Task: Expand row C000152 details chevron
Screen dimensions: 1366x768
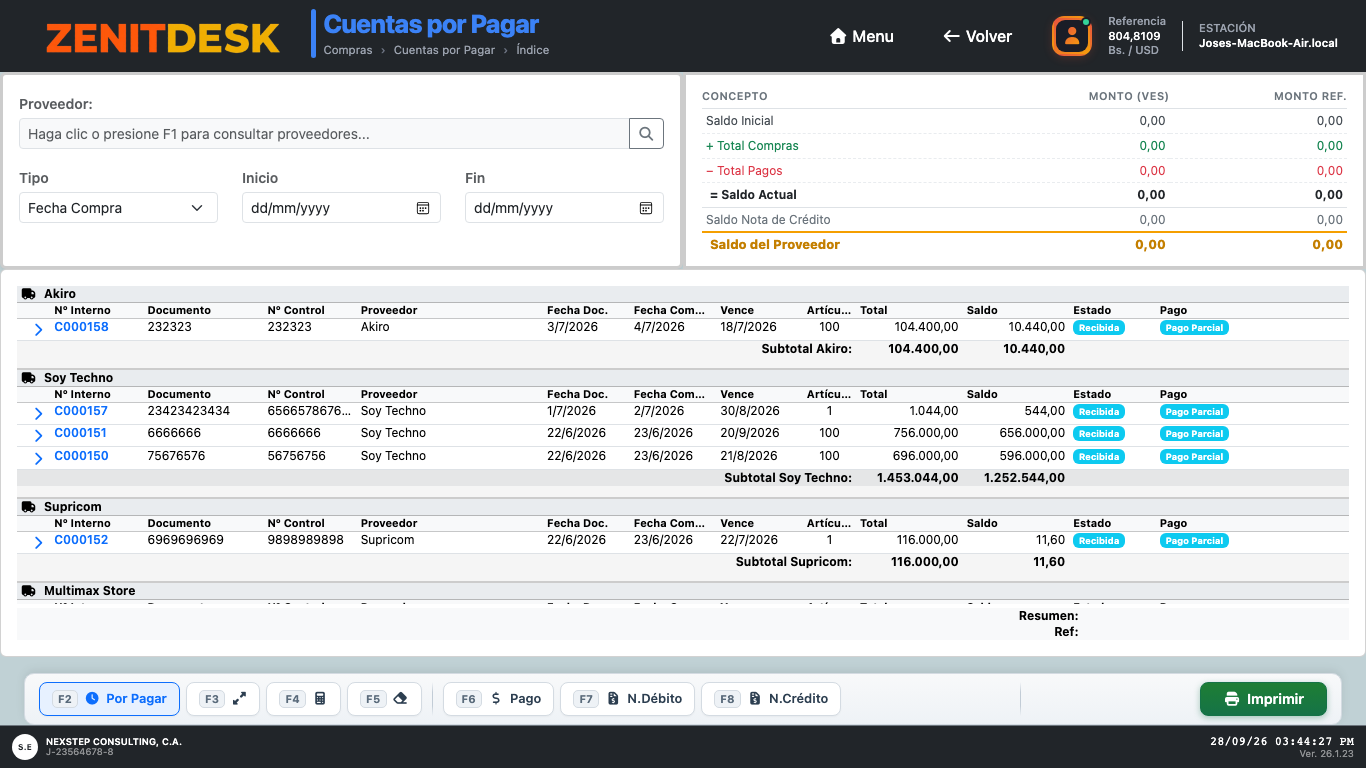Action: point(38,542)
